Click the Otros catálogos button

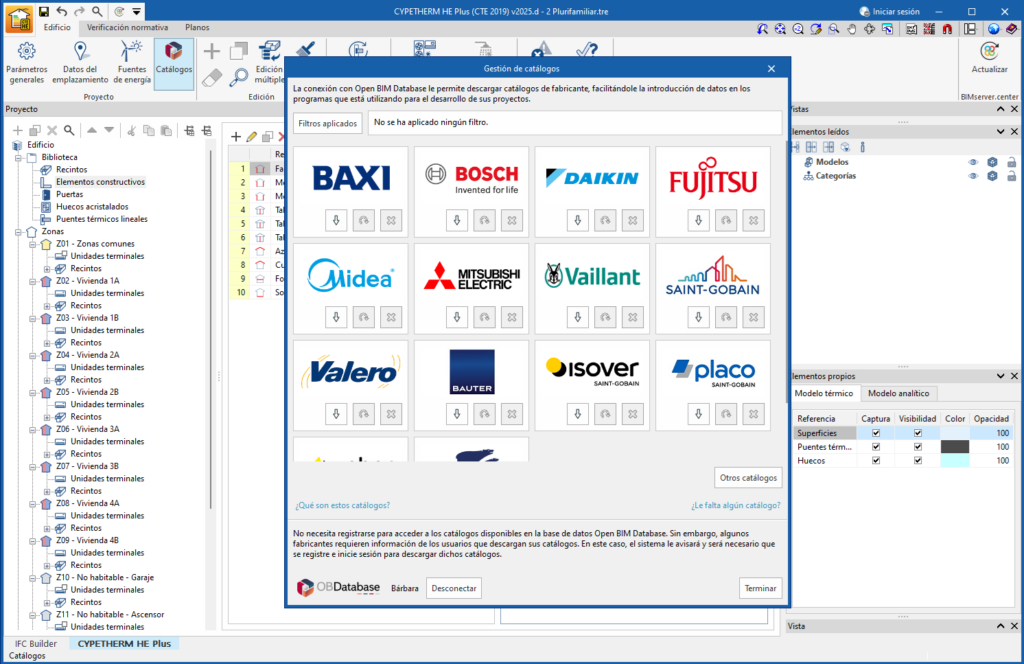click(748, 478)
